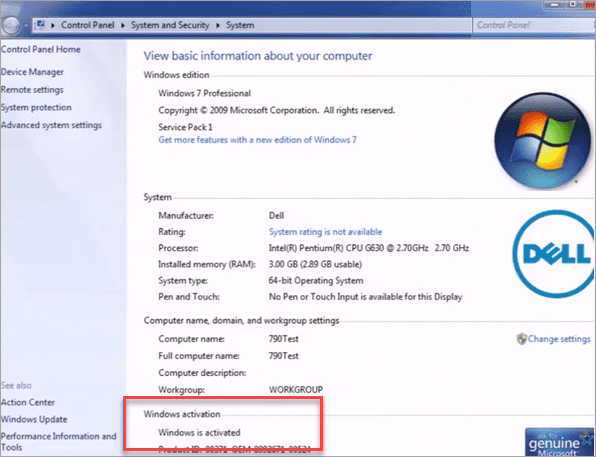Open Control Panel Home link
The image size is (596, 457).
pos(41,49)
